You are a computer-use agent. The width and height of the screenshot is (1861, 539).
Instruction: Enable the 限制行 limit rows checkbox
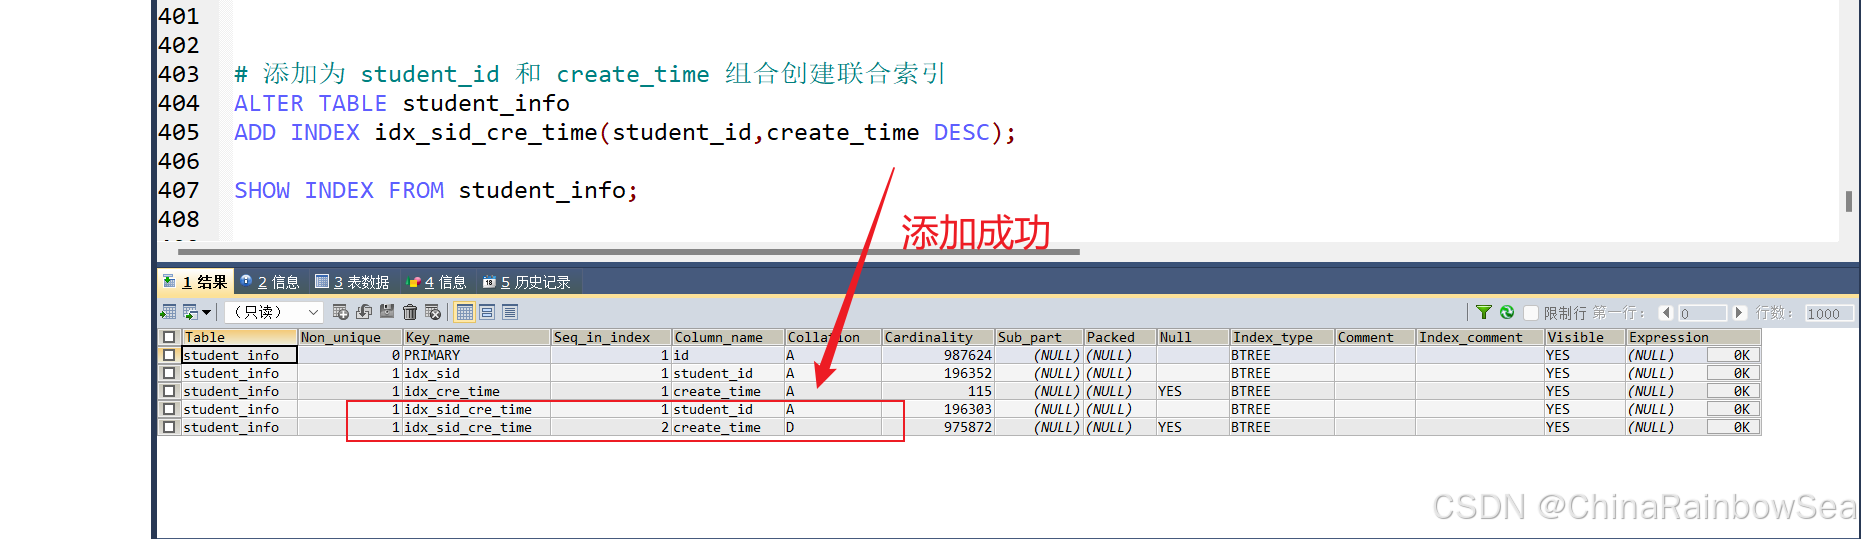[1530, 313]
